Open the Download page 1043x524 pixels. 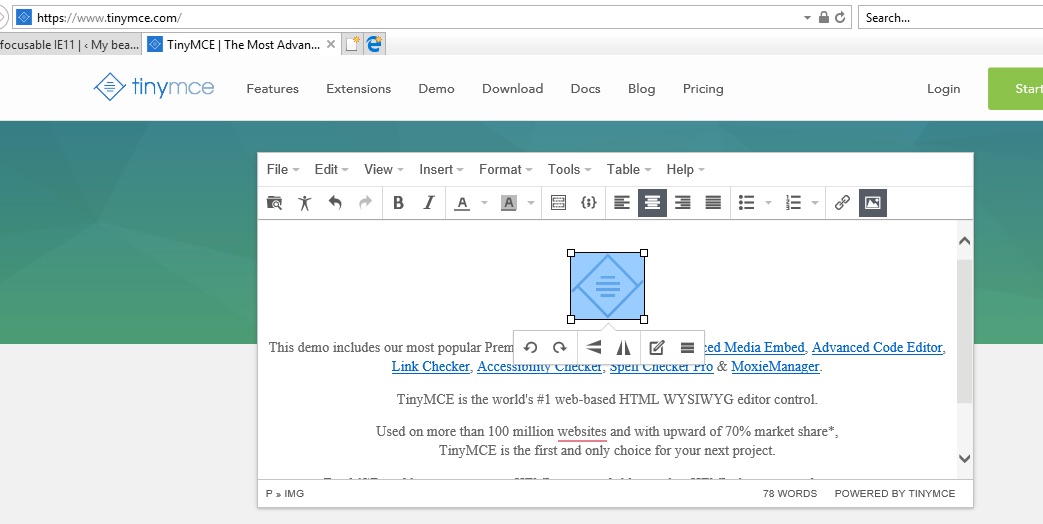(x=512, y=88)
